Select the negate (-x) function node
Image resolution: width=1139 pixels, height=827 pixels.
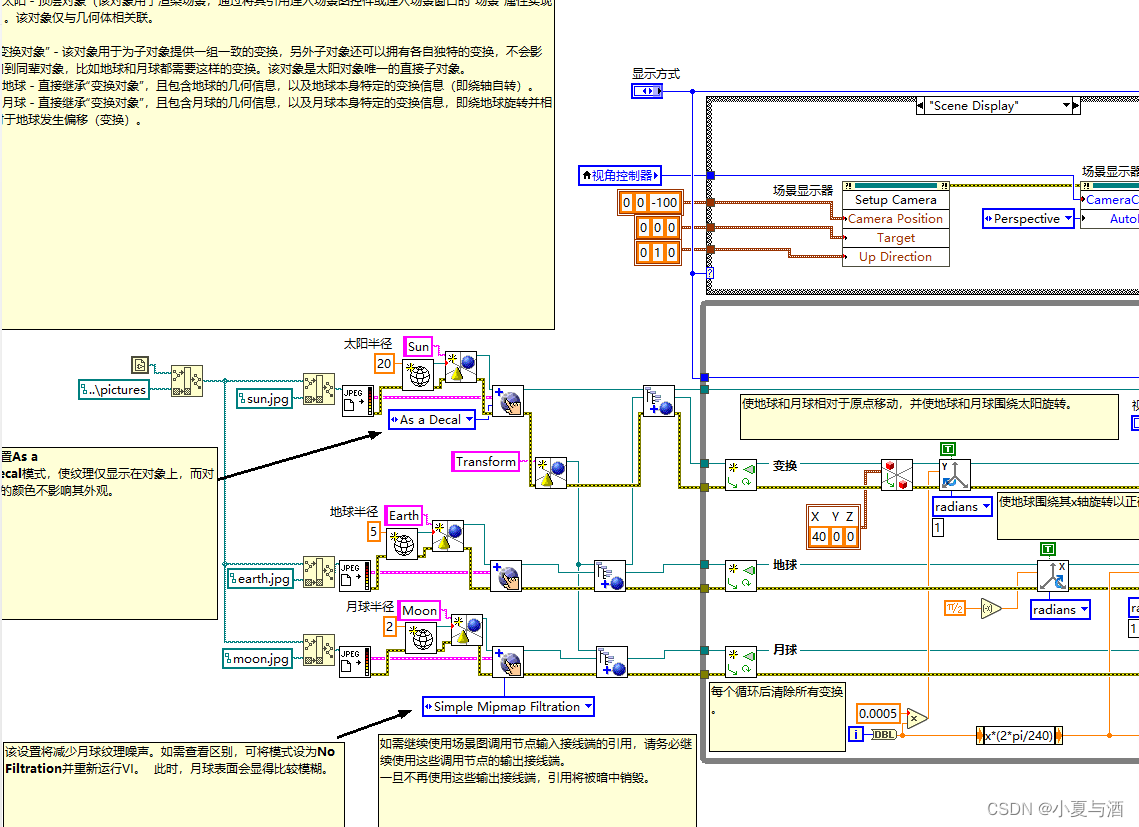click(988, 608)
